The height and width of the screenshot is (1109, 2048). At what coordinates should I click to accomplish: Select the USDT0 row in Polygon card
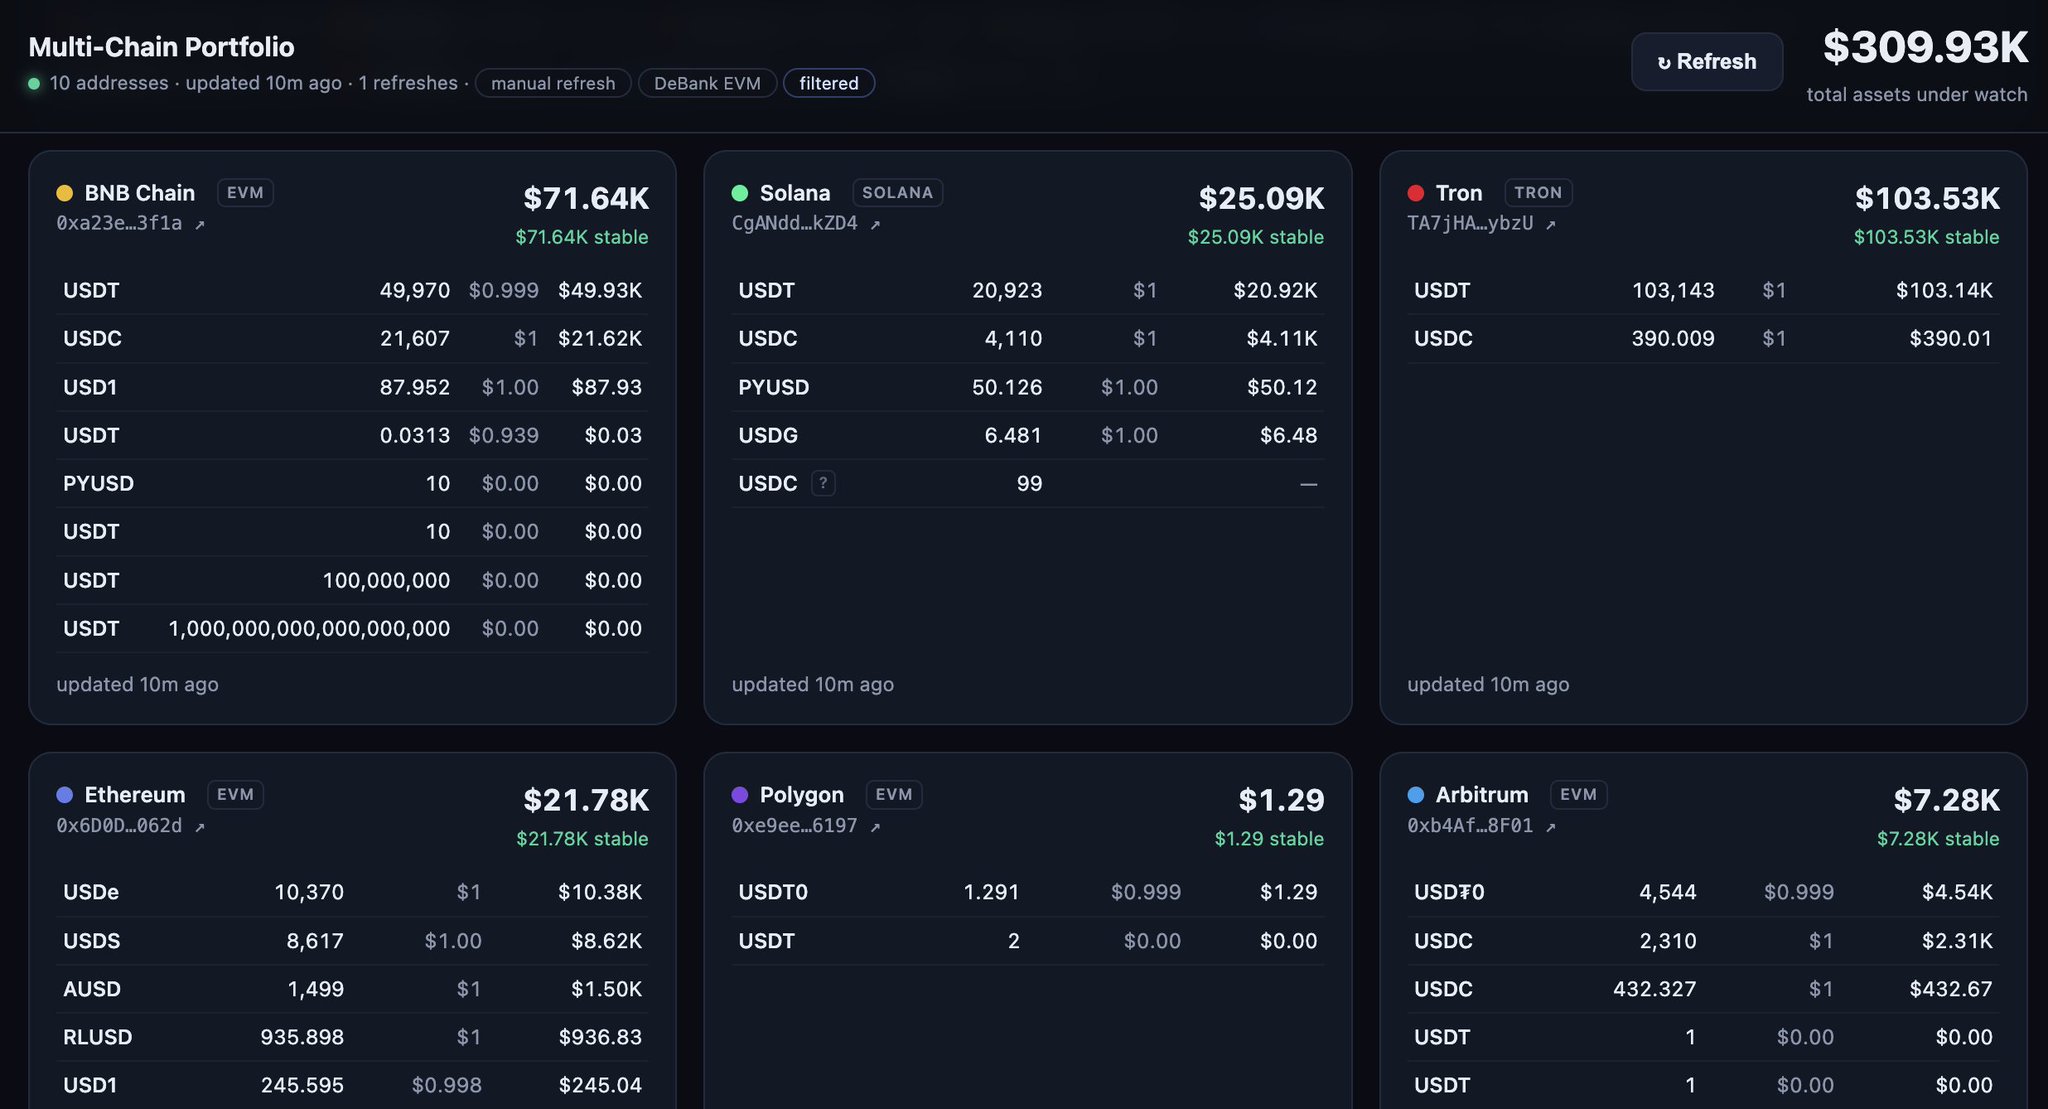[x=1028, y=893]
